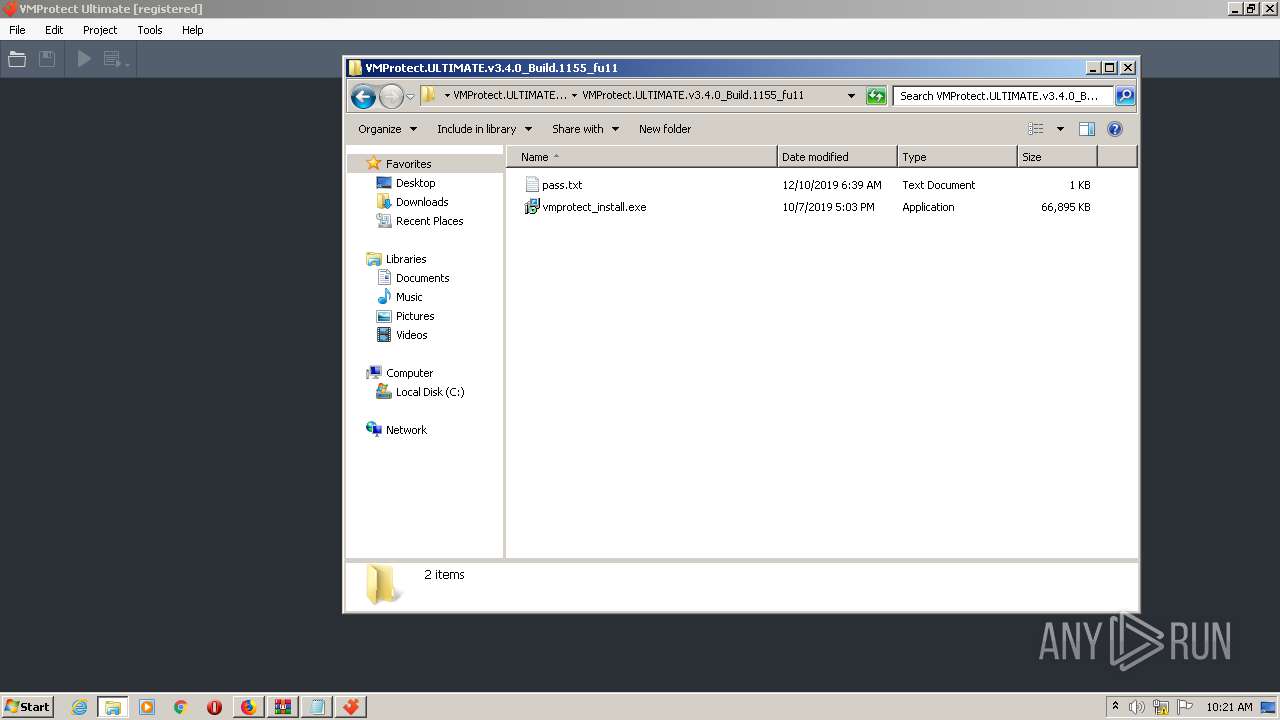The width and height of the screenshot is (1280, 720).
Task: Open Internet Explorer from the taskbar
Action: point(79,707)
